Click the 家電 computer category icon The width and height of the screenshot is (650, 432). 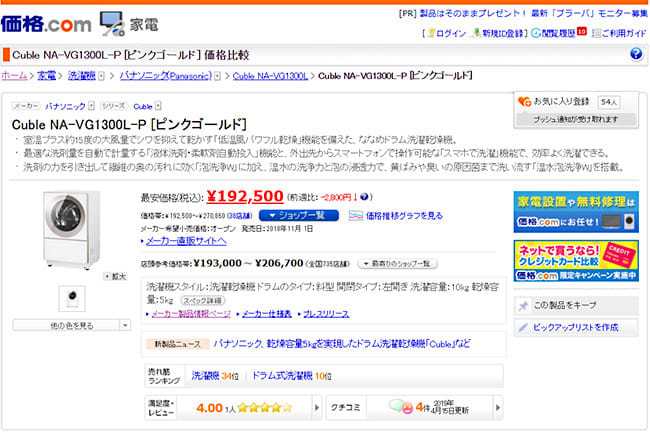point(112,24)
